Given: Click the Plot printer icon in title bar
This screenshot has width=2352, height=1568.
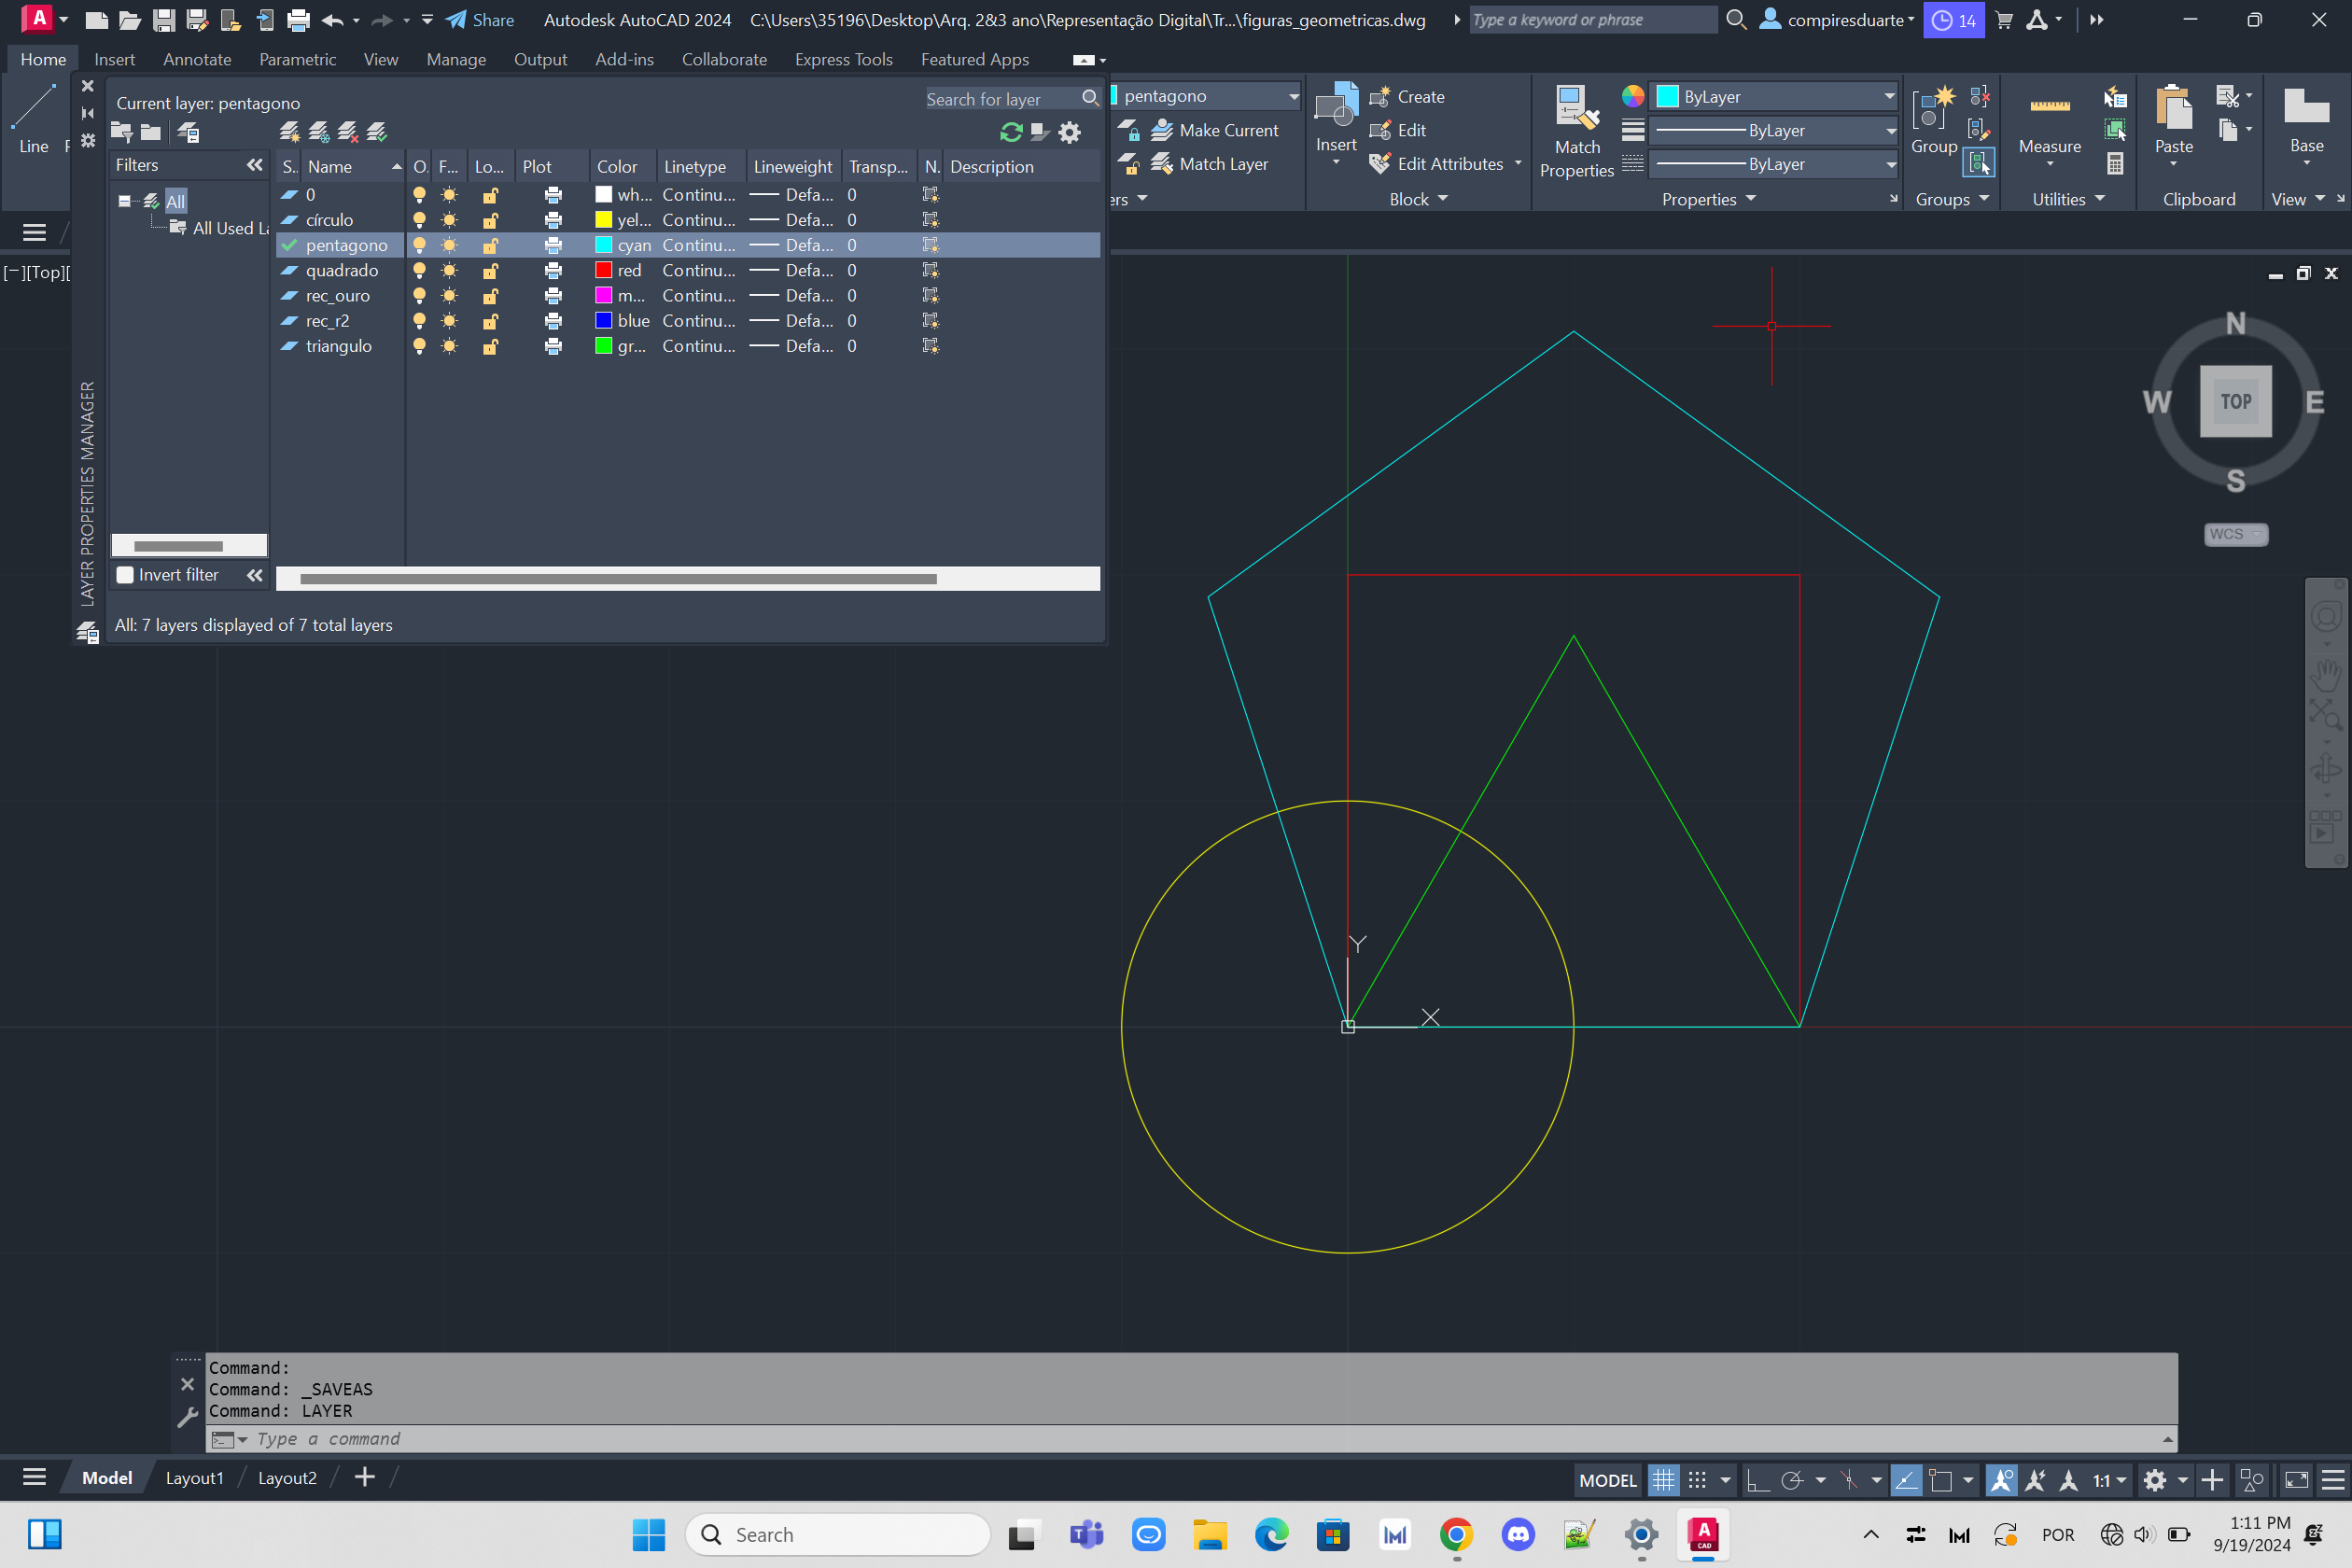Looking at the screenshot, I should coord(298,20).
